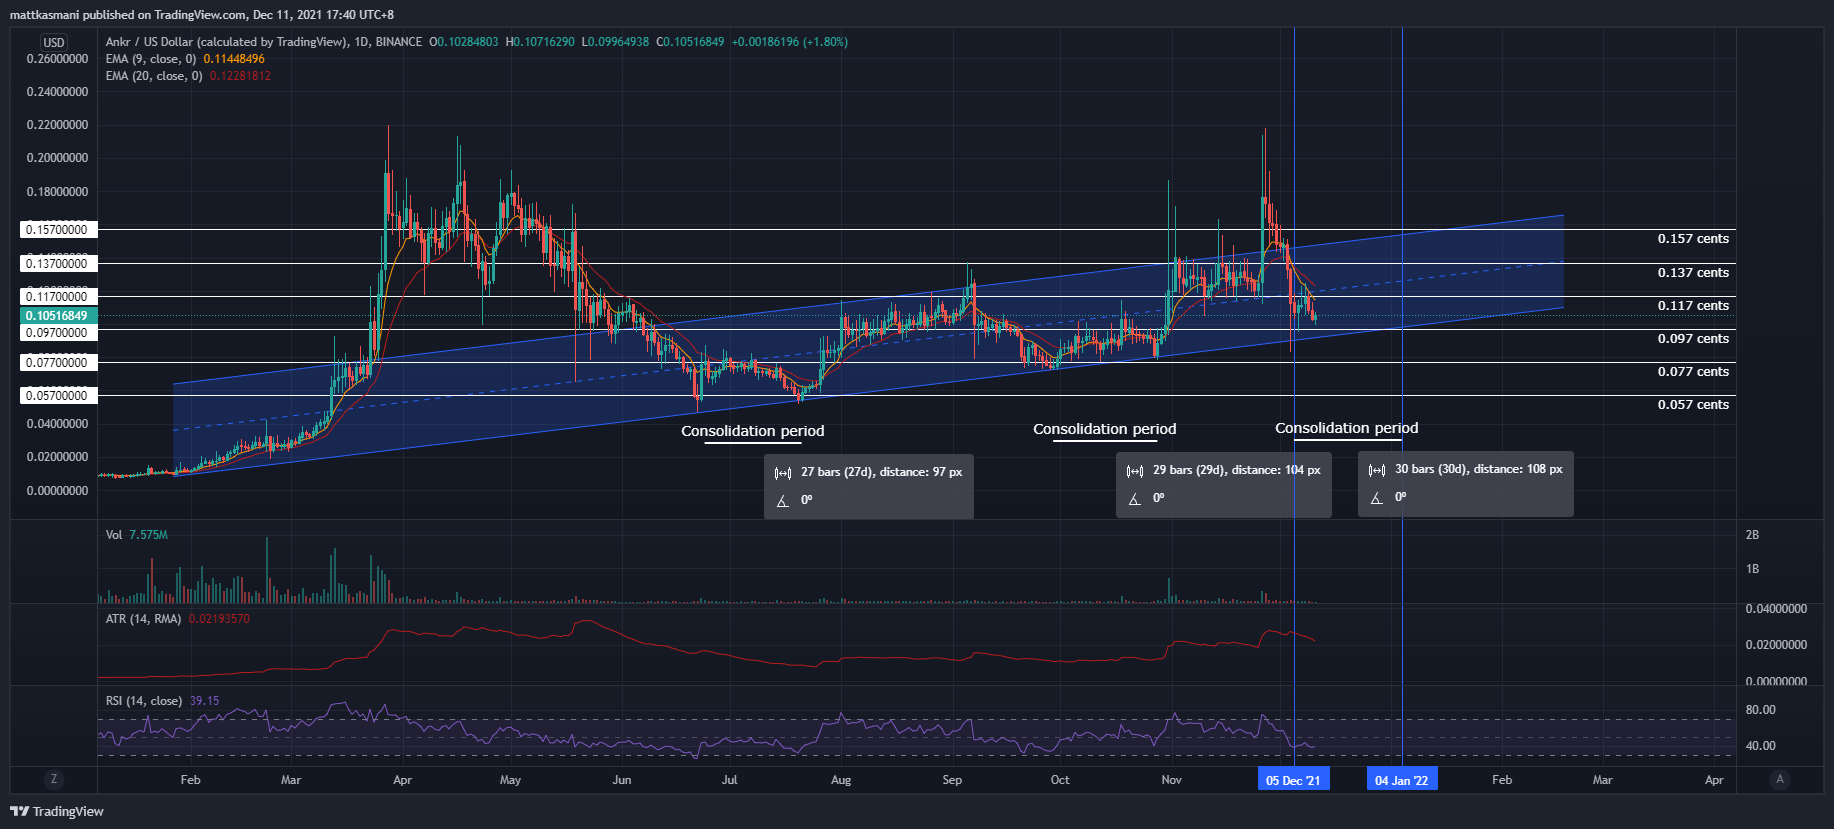
Task: Select the "0.097 cents" annotation
Action: [1693, 339]
